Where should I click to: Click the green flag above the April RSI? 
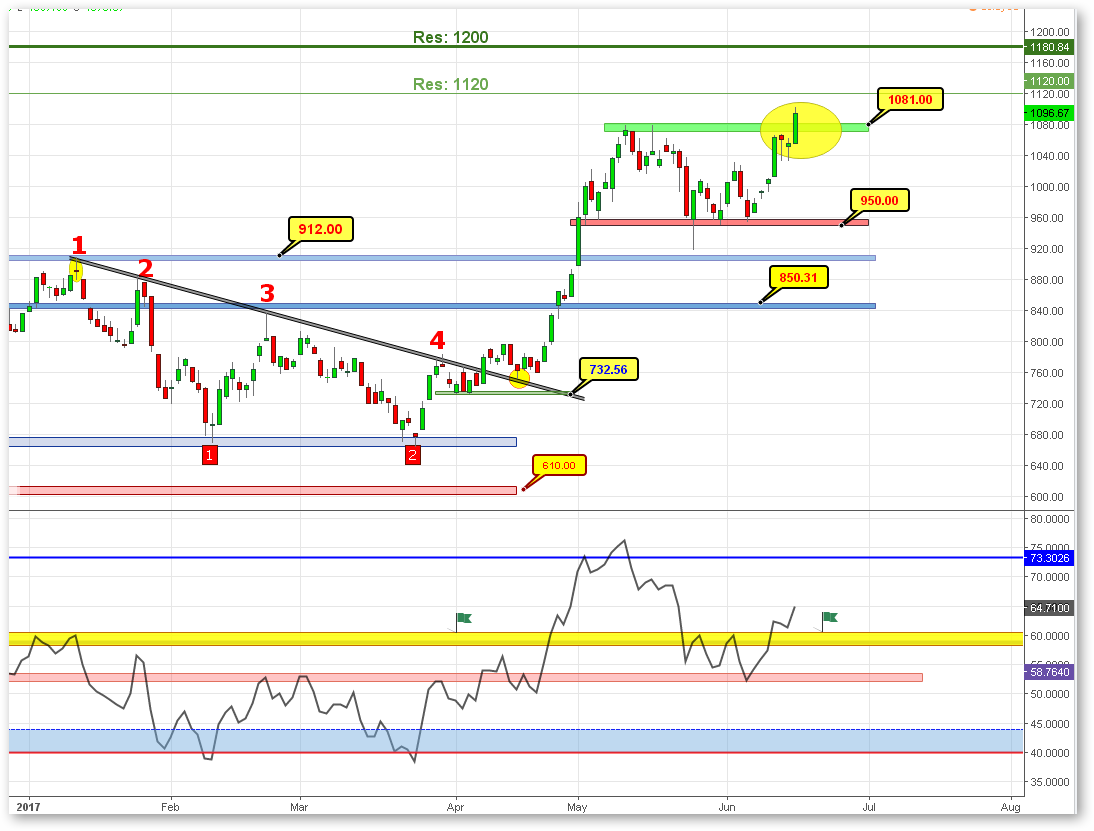click(x=464, y=618)
